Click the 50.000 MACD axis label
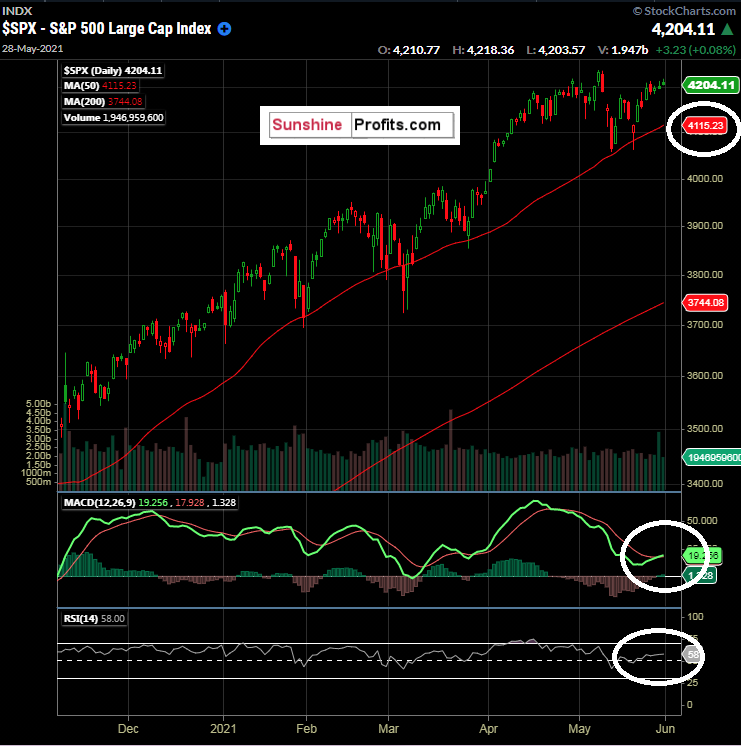741x746 pixels. click(702, 520)
